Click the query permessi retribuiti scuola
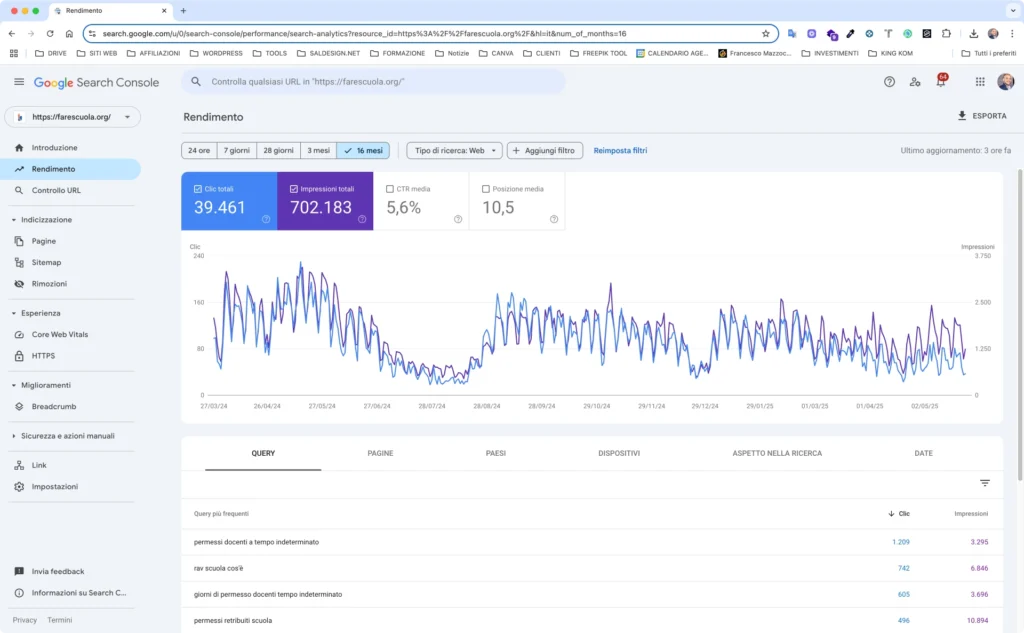This screenshot has width=1024, height=633. (232, 621)
